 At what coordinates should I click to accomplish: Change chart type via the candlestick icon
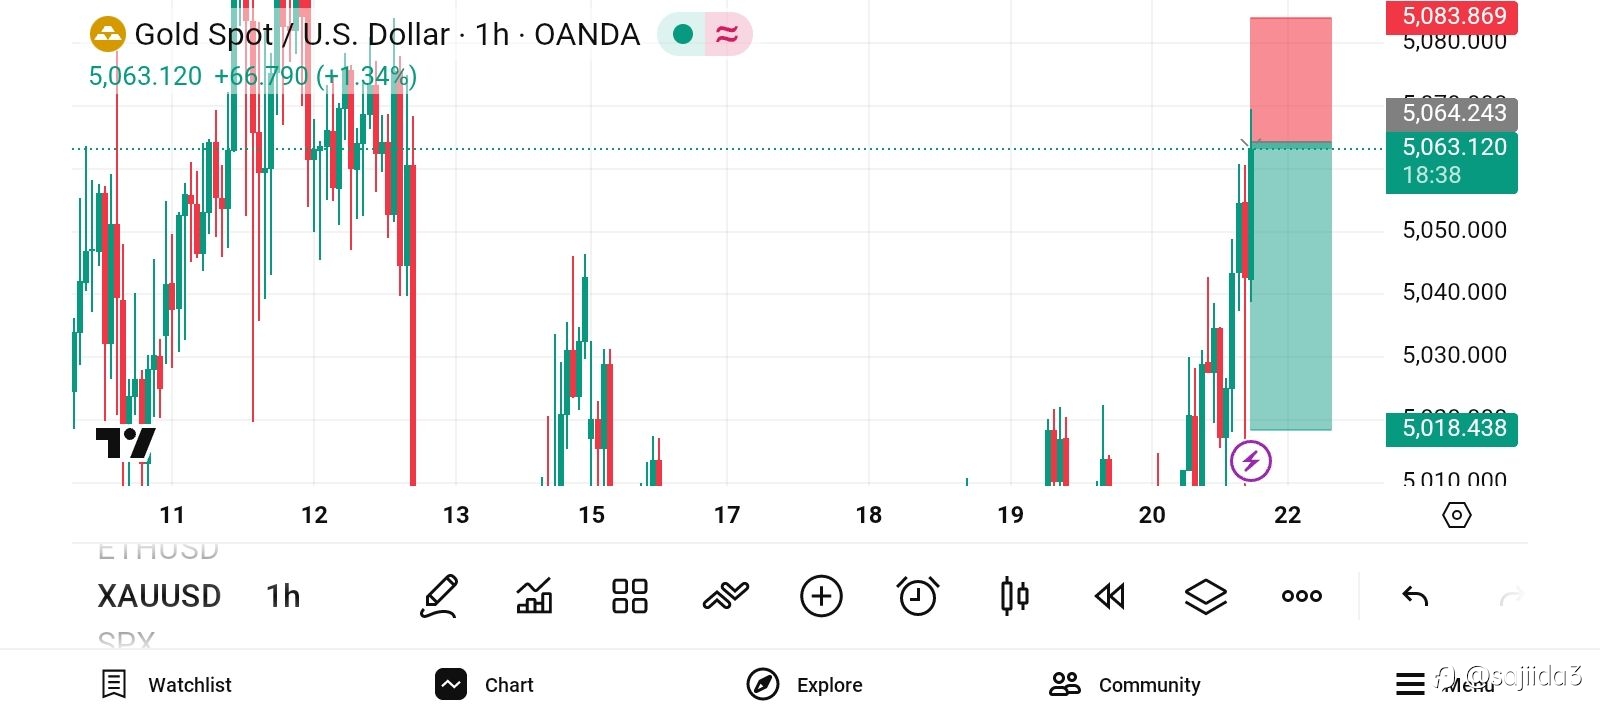pyautogui.click(x=1014, y=596)
